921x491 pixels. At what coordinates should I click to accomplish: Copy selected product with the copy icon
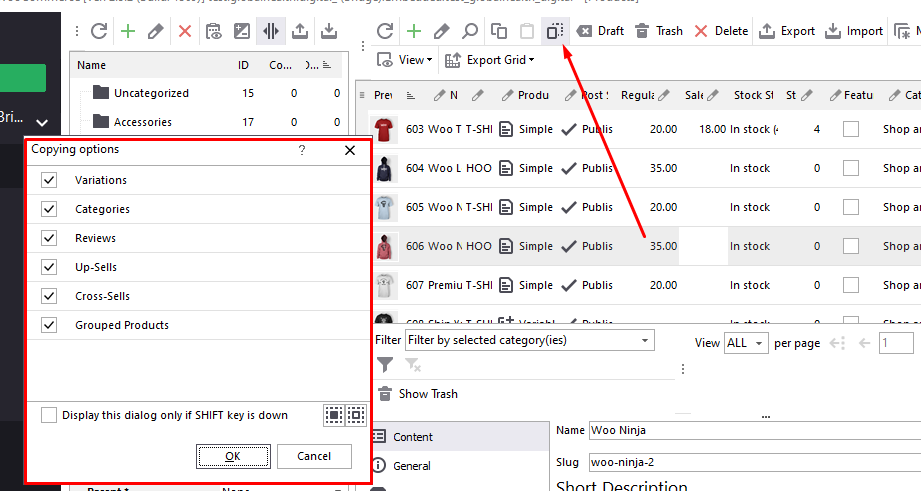point(499,31)
